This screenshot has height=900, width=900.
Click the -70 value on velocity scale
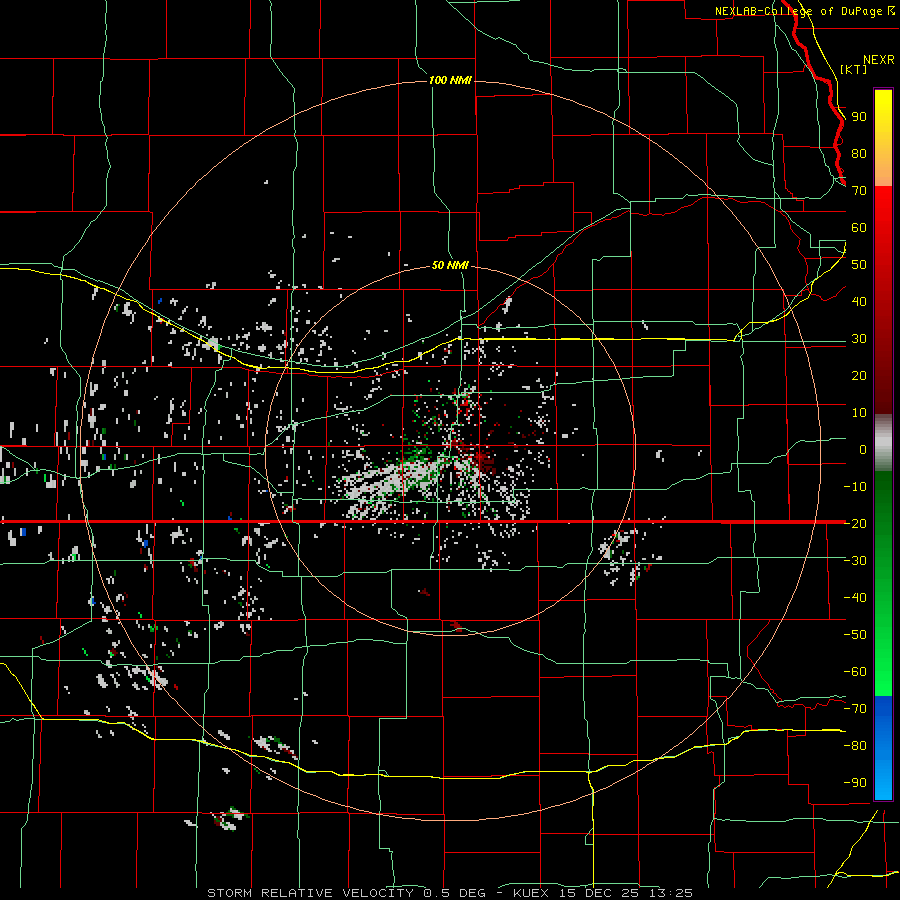tap(855, 709)
